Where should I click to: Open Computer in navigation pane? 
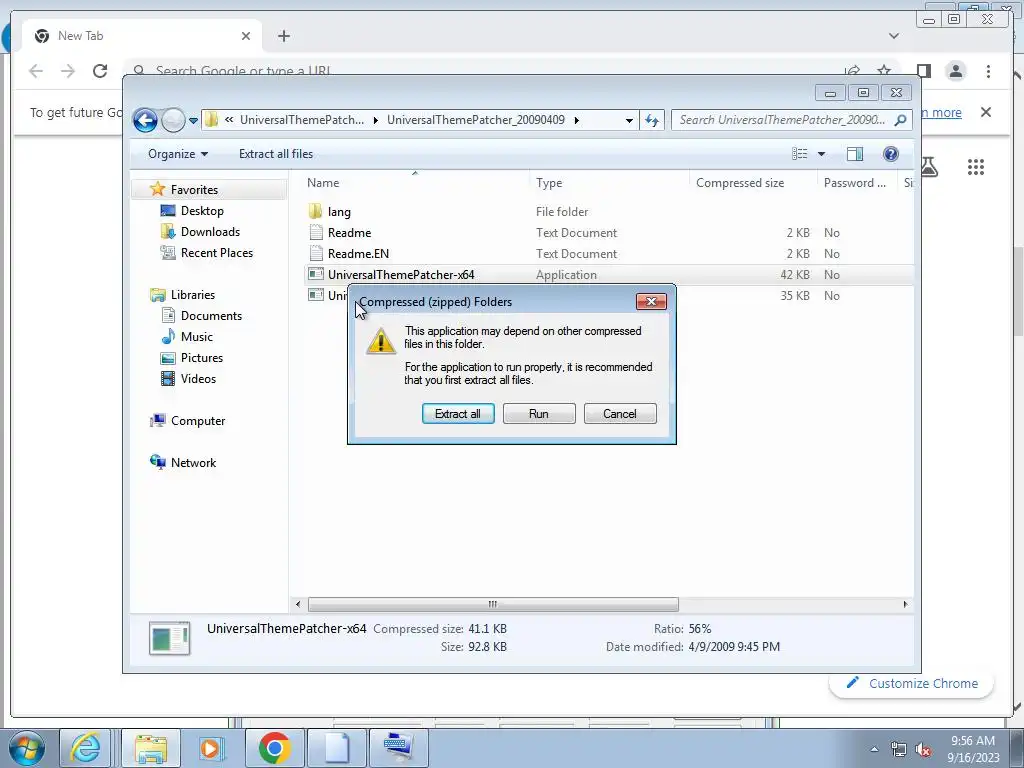point(198,421)
